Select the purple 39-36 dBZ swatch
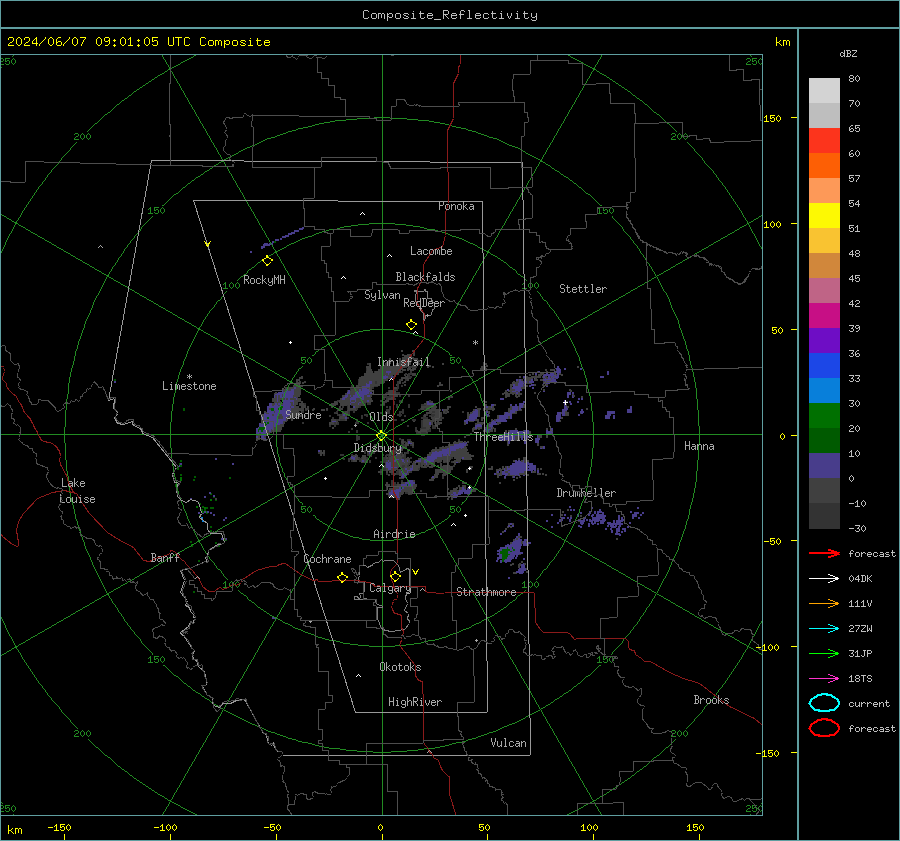Screen dimensions: 900x841 click(x=824, y=341)
